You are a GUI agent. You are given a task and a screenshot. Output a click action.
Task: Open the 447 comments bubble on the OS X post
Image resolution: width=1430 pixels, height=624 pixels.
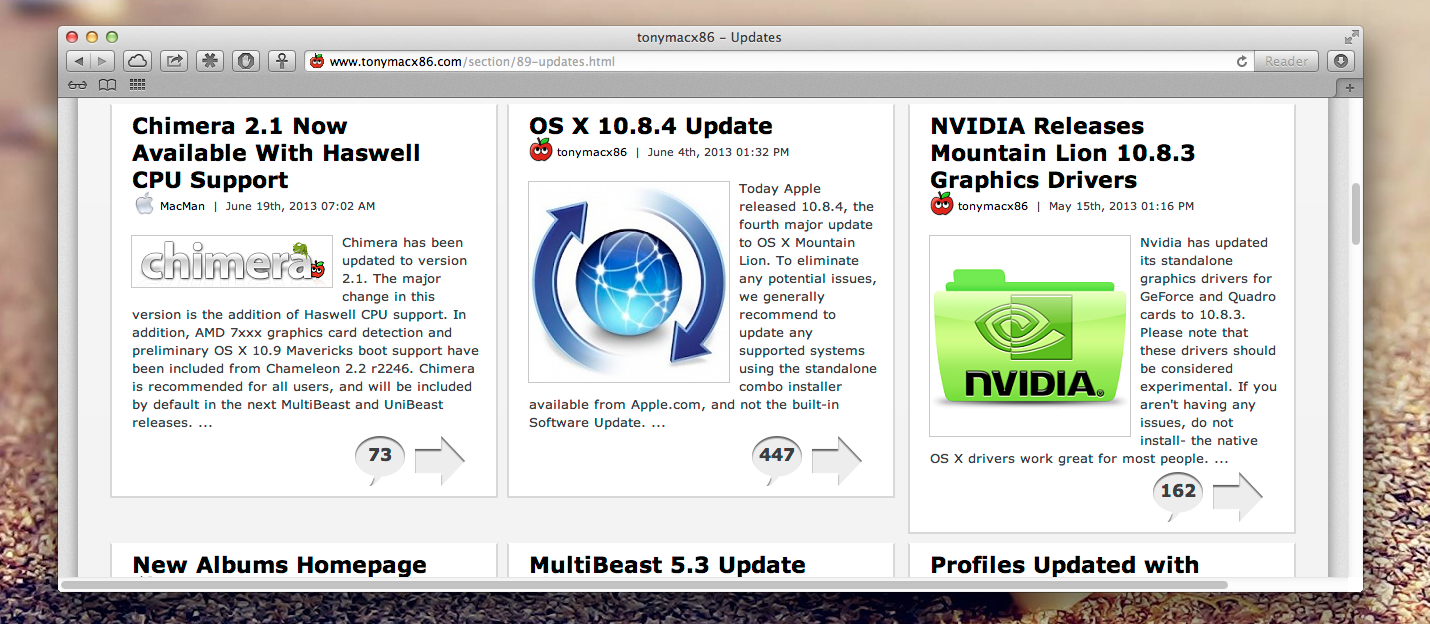tap(777, 459)
